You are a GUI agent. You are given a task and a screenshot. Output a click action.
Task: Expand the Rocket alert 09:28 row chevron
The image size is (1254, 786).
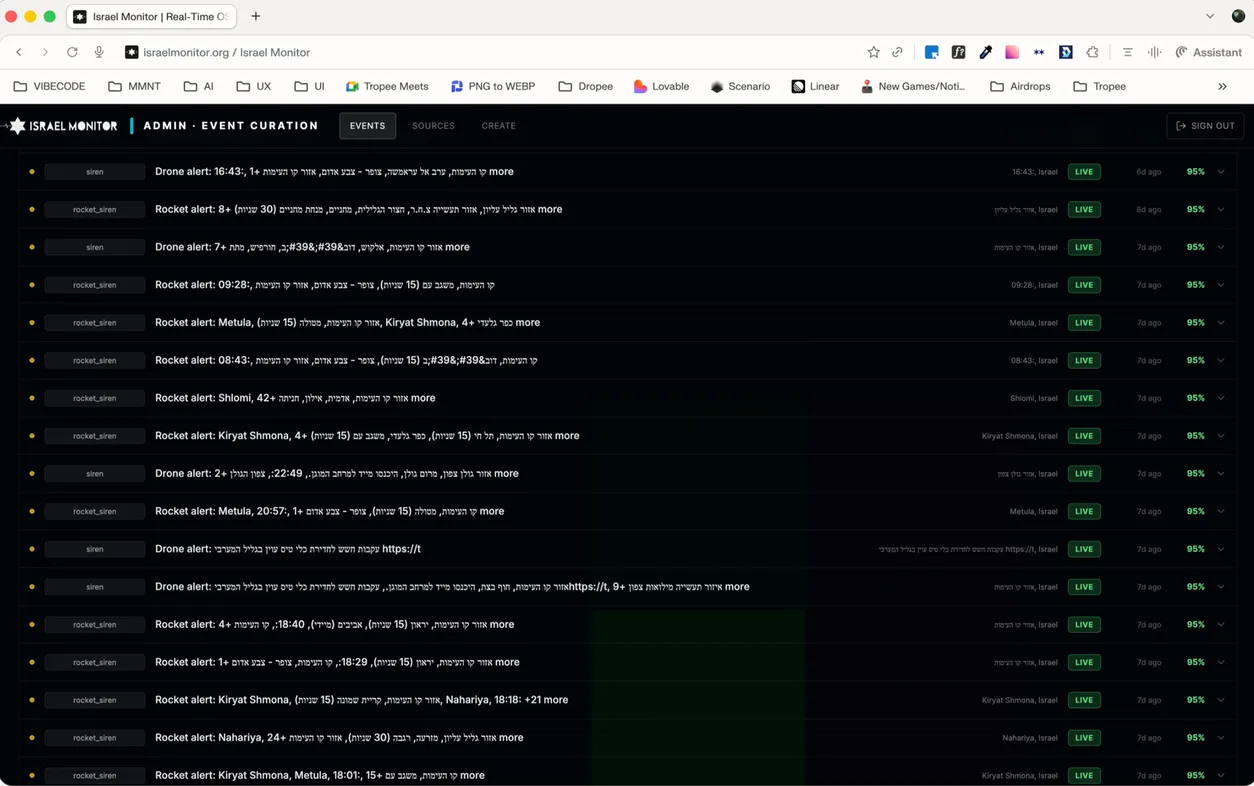1220,285
